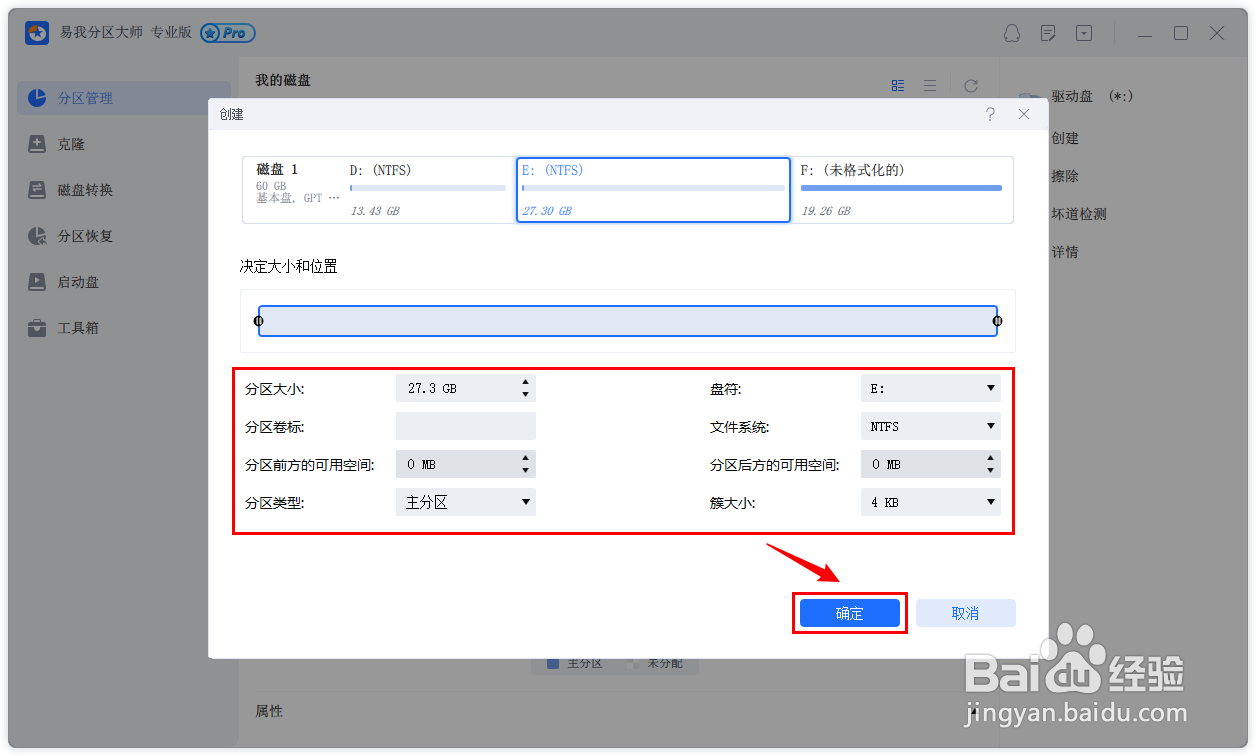The width and height of the screenshot is (1256, 756).
Task: Open the notification bell icon
Action: 1012,33
